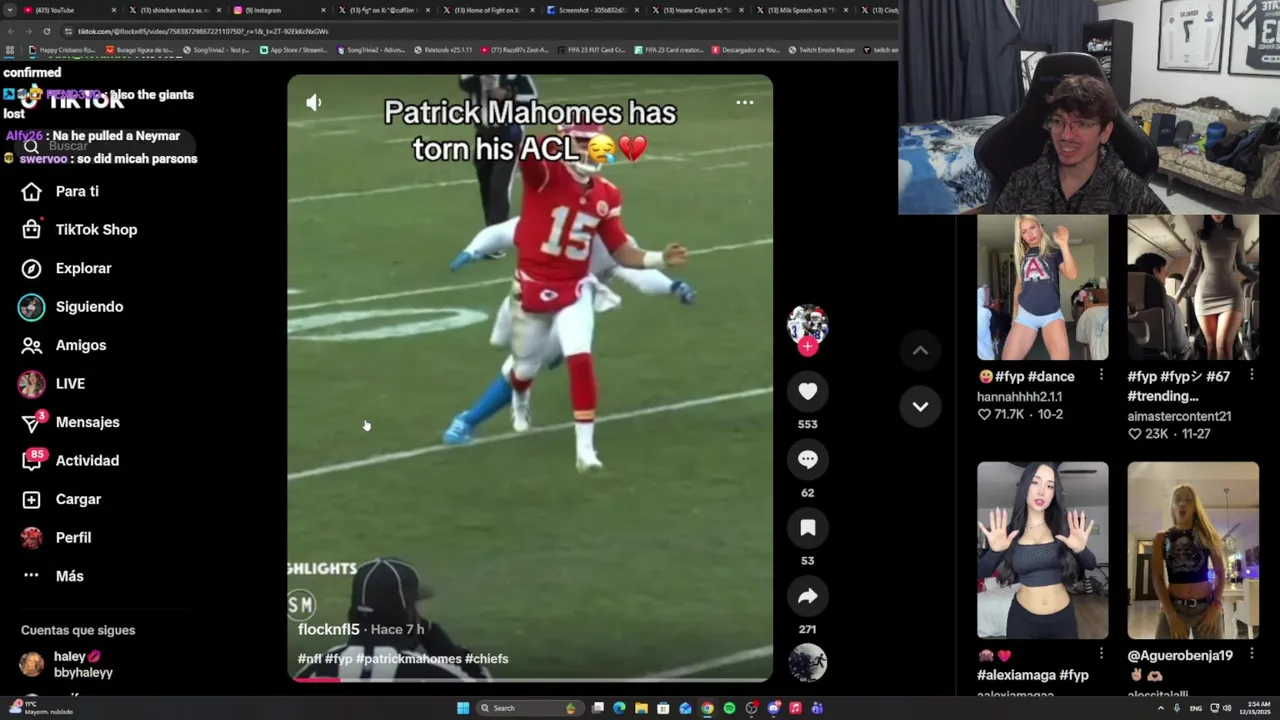Open the comments bubble showing 62
This screenshot has width=1280, height=720.
pos(808,460)
